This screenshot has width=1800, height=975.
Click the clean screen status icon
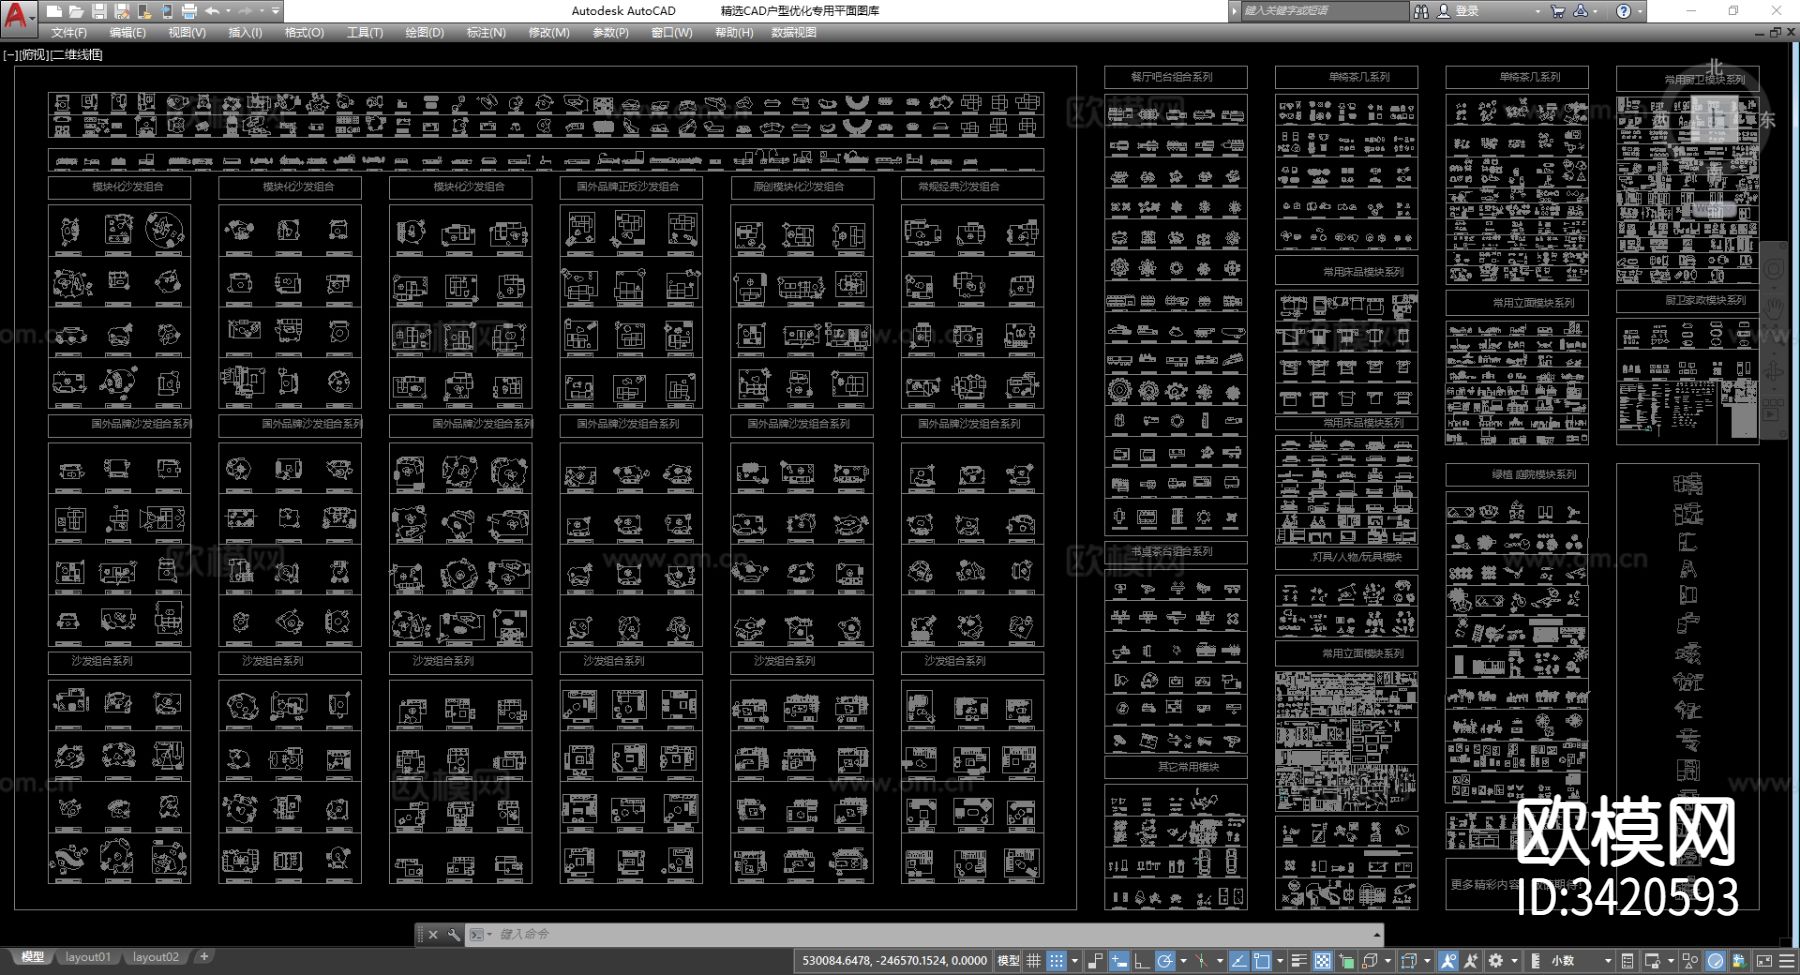1764,961
